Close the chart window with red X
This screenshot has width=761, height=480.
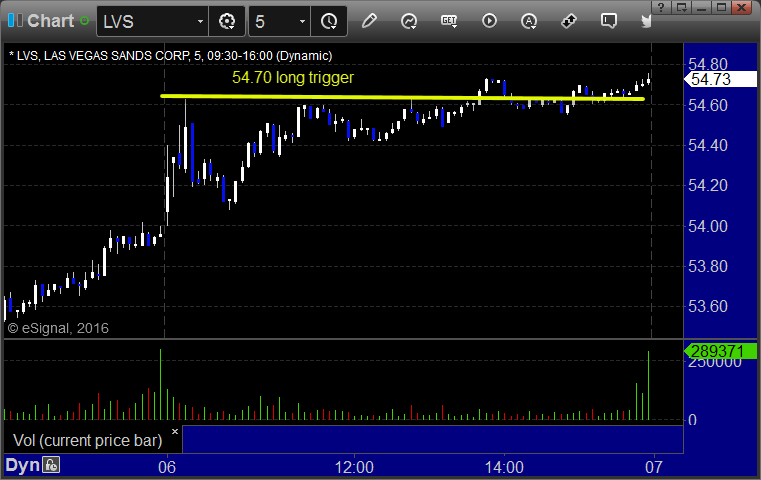click(x=742, y=7)
